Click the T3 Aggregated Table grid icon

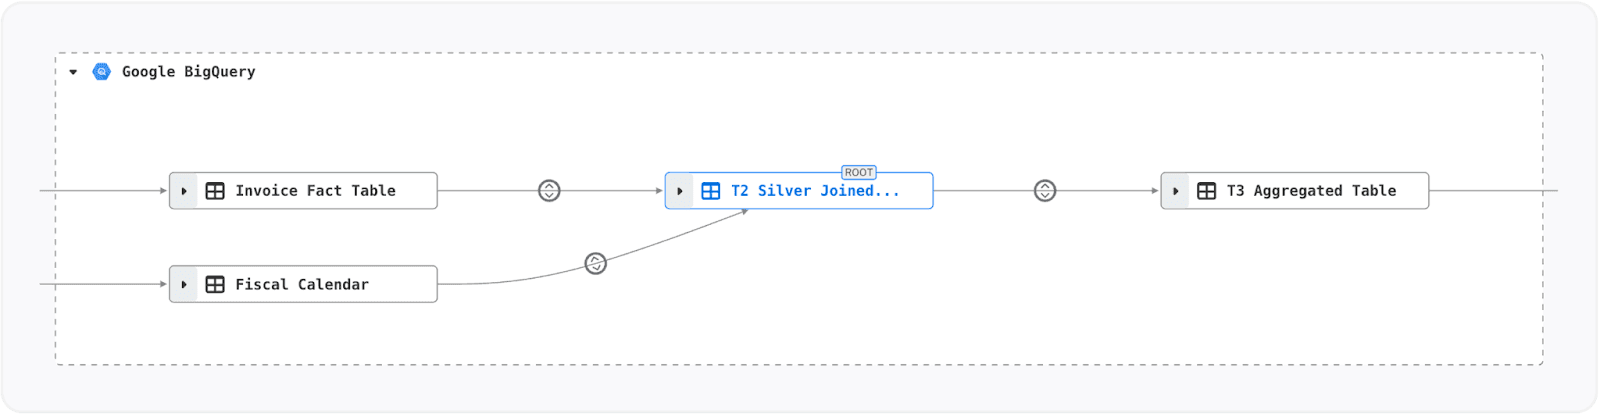click(x=1207, y=191)
